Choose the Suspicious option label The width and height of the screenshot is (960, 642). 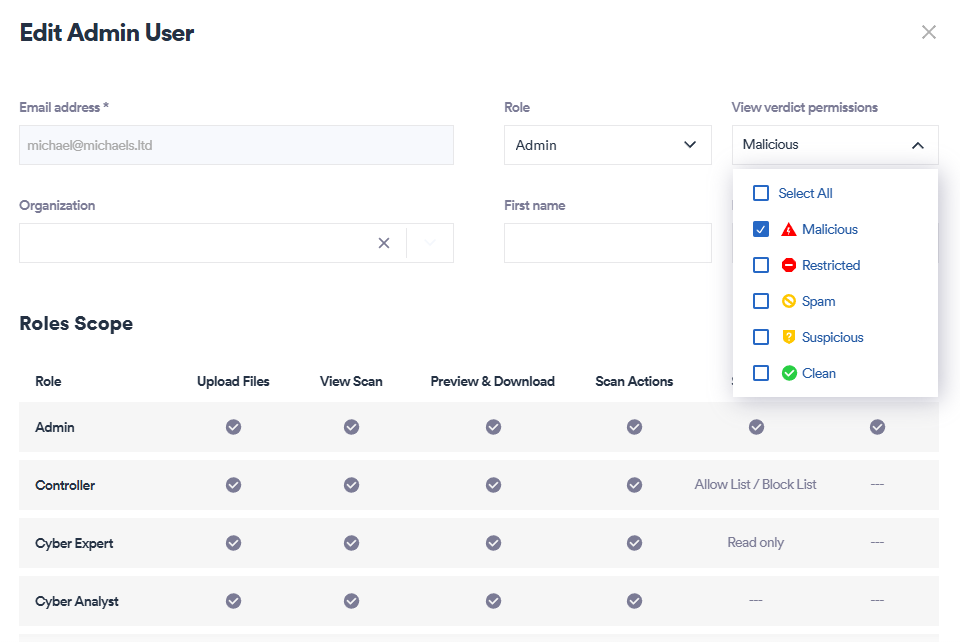click(x=832, y=337)
